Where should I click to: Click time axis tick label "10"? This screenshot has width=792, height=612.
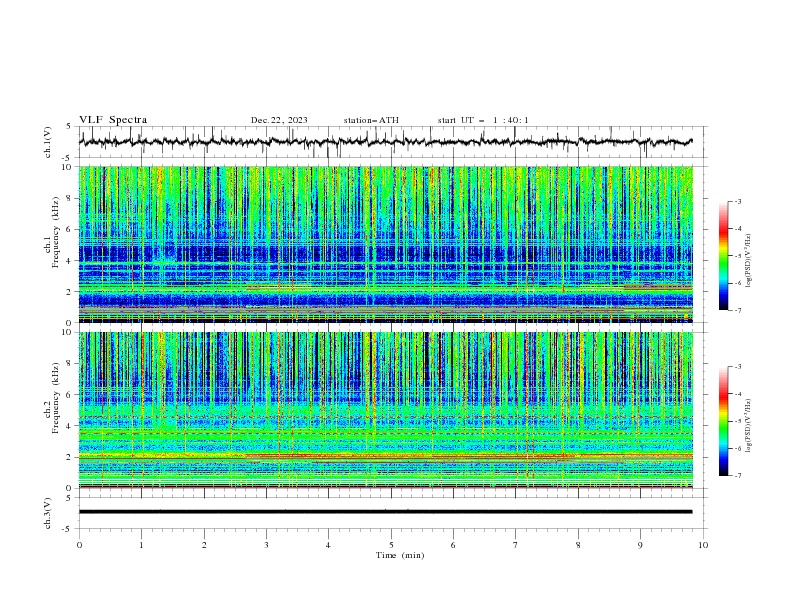[703, 545]
